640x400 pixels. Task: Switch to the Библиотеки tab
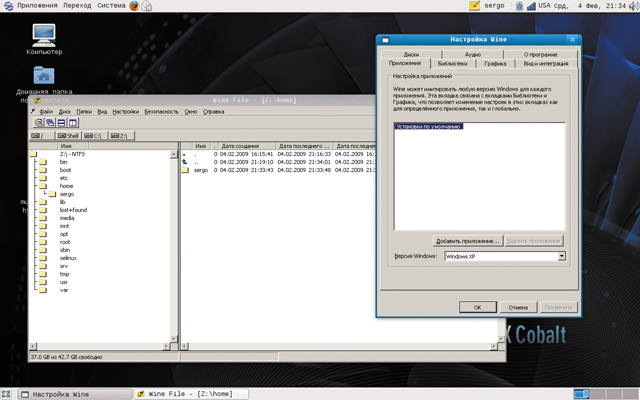(x=452, y=64)
